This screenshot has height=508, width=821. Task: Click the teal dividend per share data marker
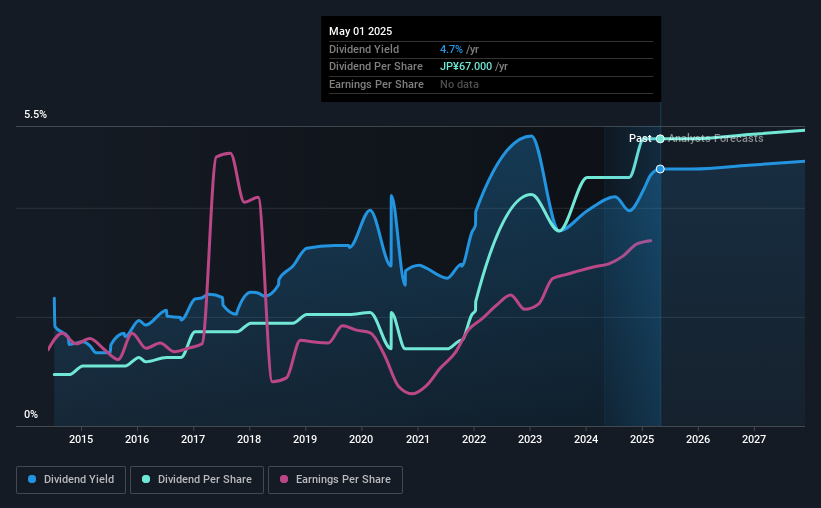click(660, 139)
